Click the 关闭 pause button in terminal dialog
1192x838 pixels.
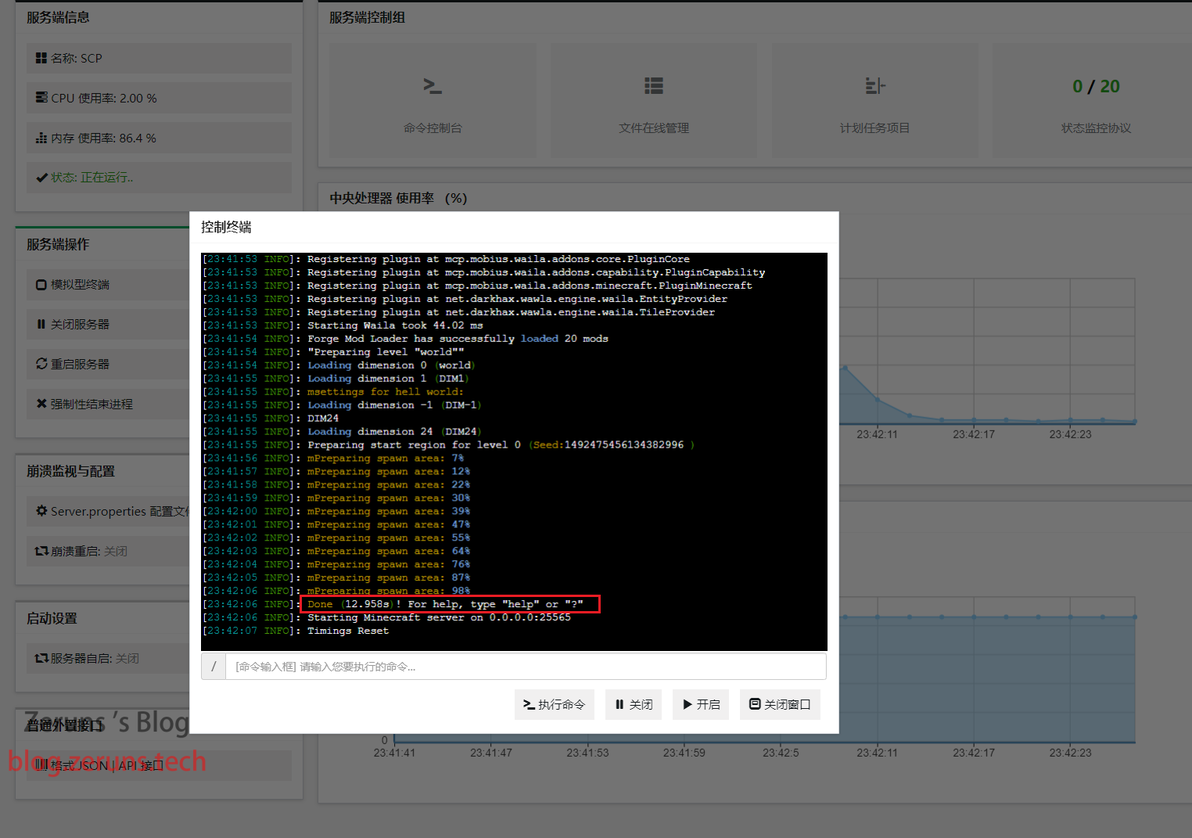[x=634, y=704]
